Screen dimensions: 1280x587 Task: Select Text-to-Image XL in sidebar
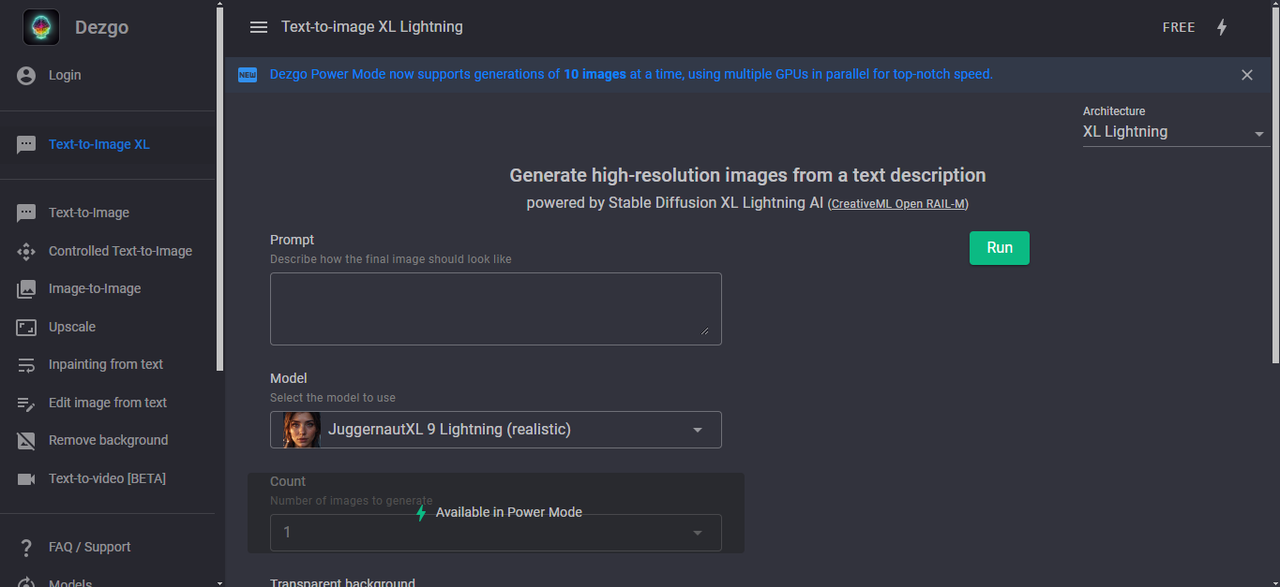tap(99, 144)
